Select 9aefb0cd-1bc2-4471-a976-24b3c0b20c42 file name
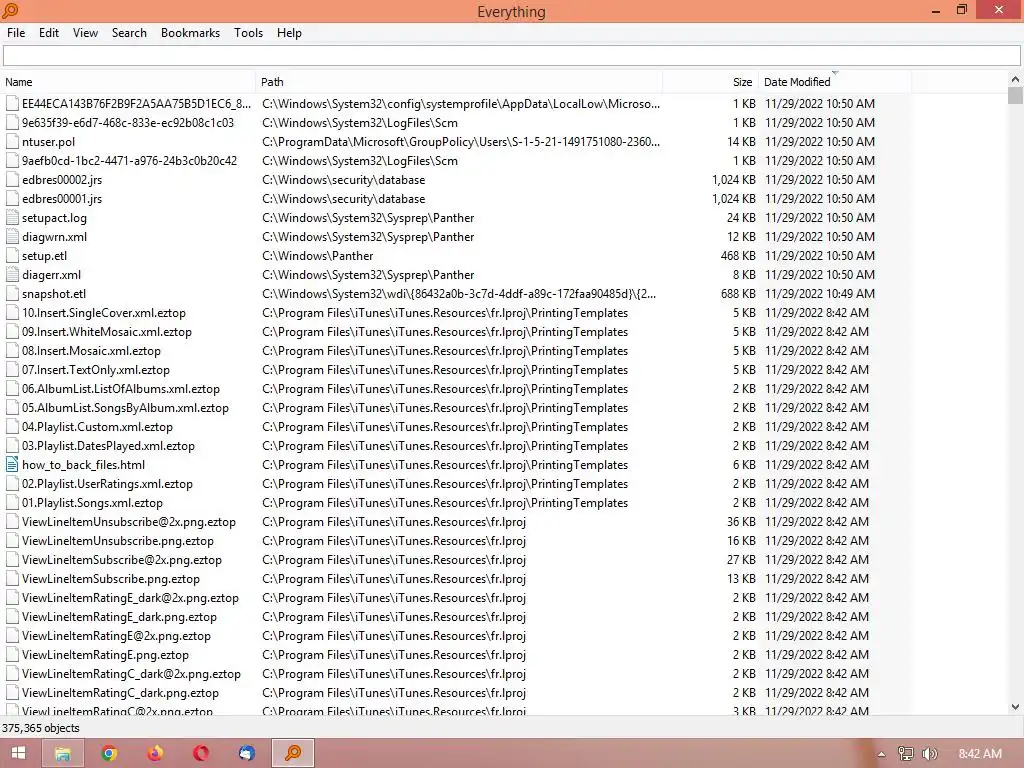This screenshot has height=768, width=1024. click(129, 161)
